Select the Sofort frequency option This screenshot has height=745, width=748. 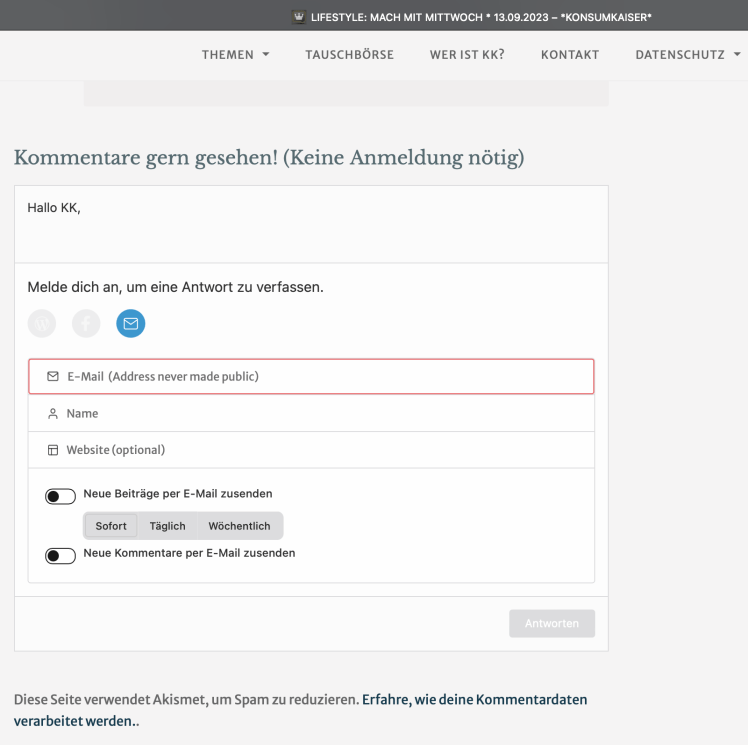(111, 526)
